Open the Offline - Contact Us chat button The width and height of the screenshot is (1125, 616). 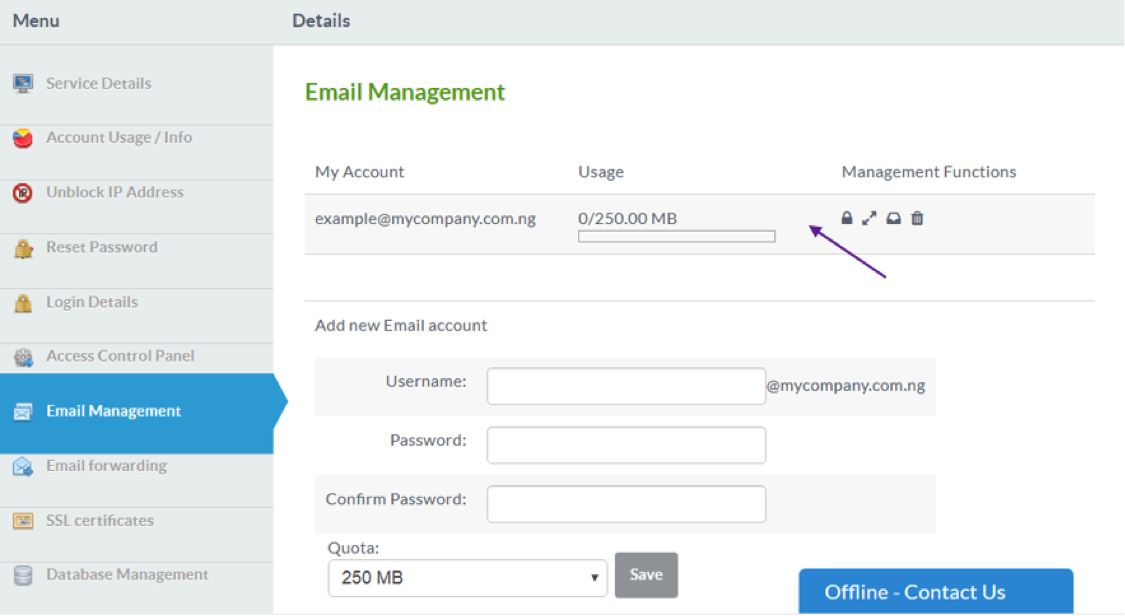click(936, 592)
